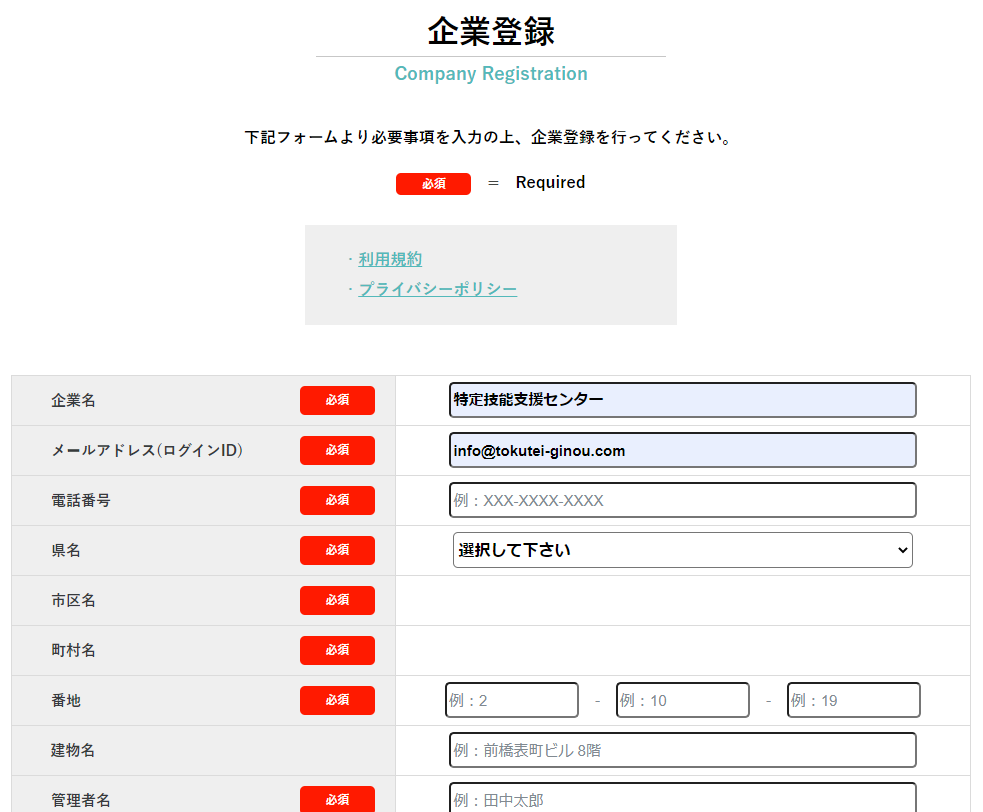The height and width of the screenshot is (812, 983).
Task: Click the 必須 badge beside 企業名
Action: 337,400
